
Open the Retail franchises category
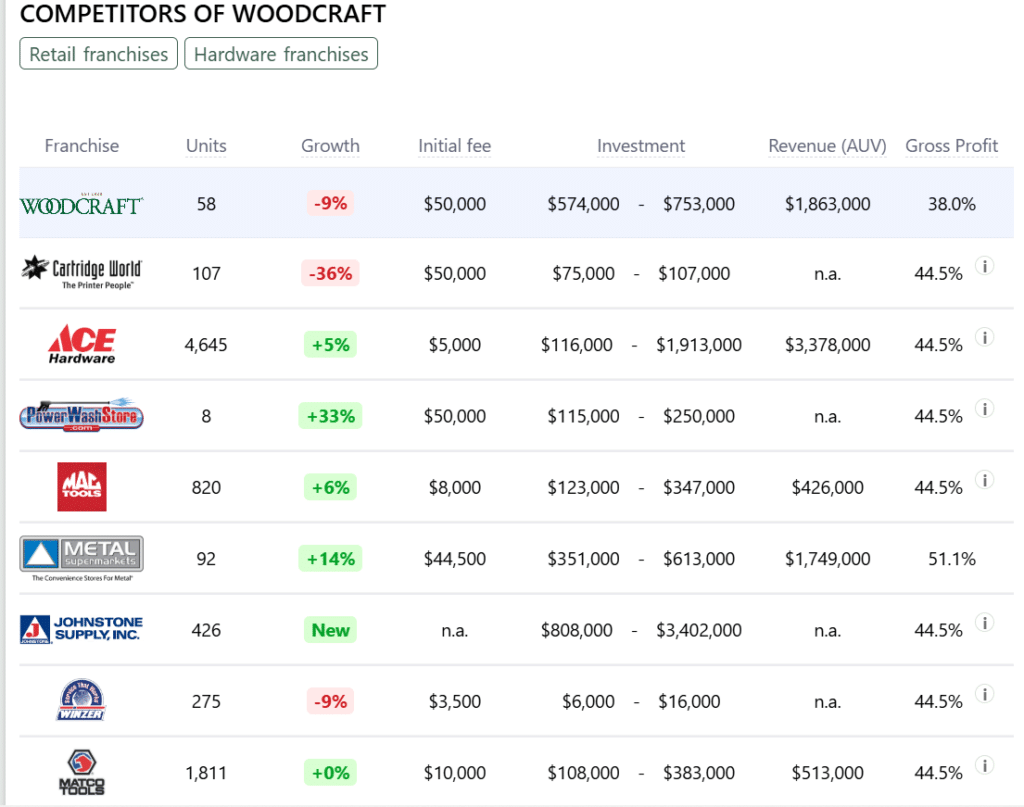(x=99, y=54)
